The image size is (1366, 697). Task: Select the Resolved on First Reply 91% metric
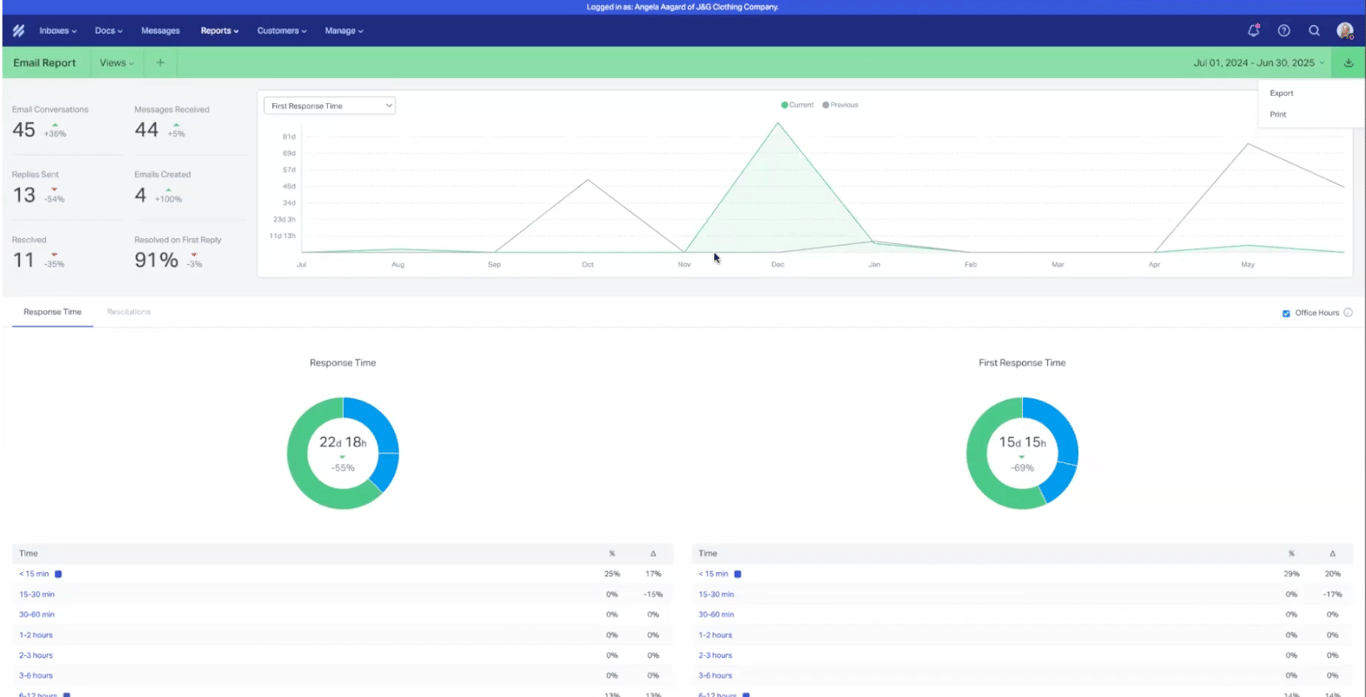click(178, 254)
